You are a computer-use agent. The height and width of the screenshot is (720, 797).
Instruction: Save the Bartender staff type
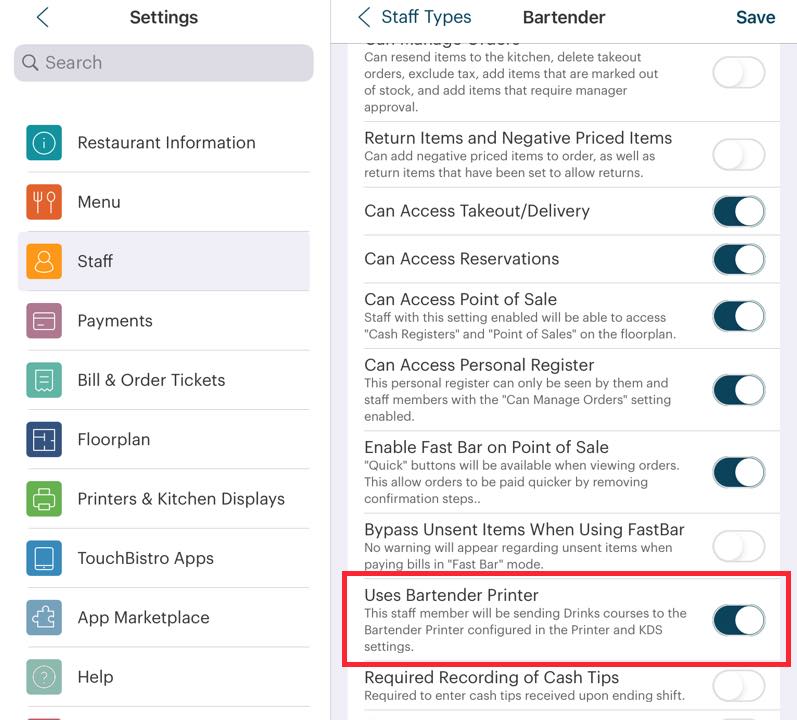(x=755, y=17)
